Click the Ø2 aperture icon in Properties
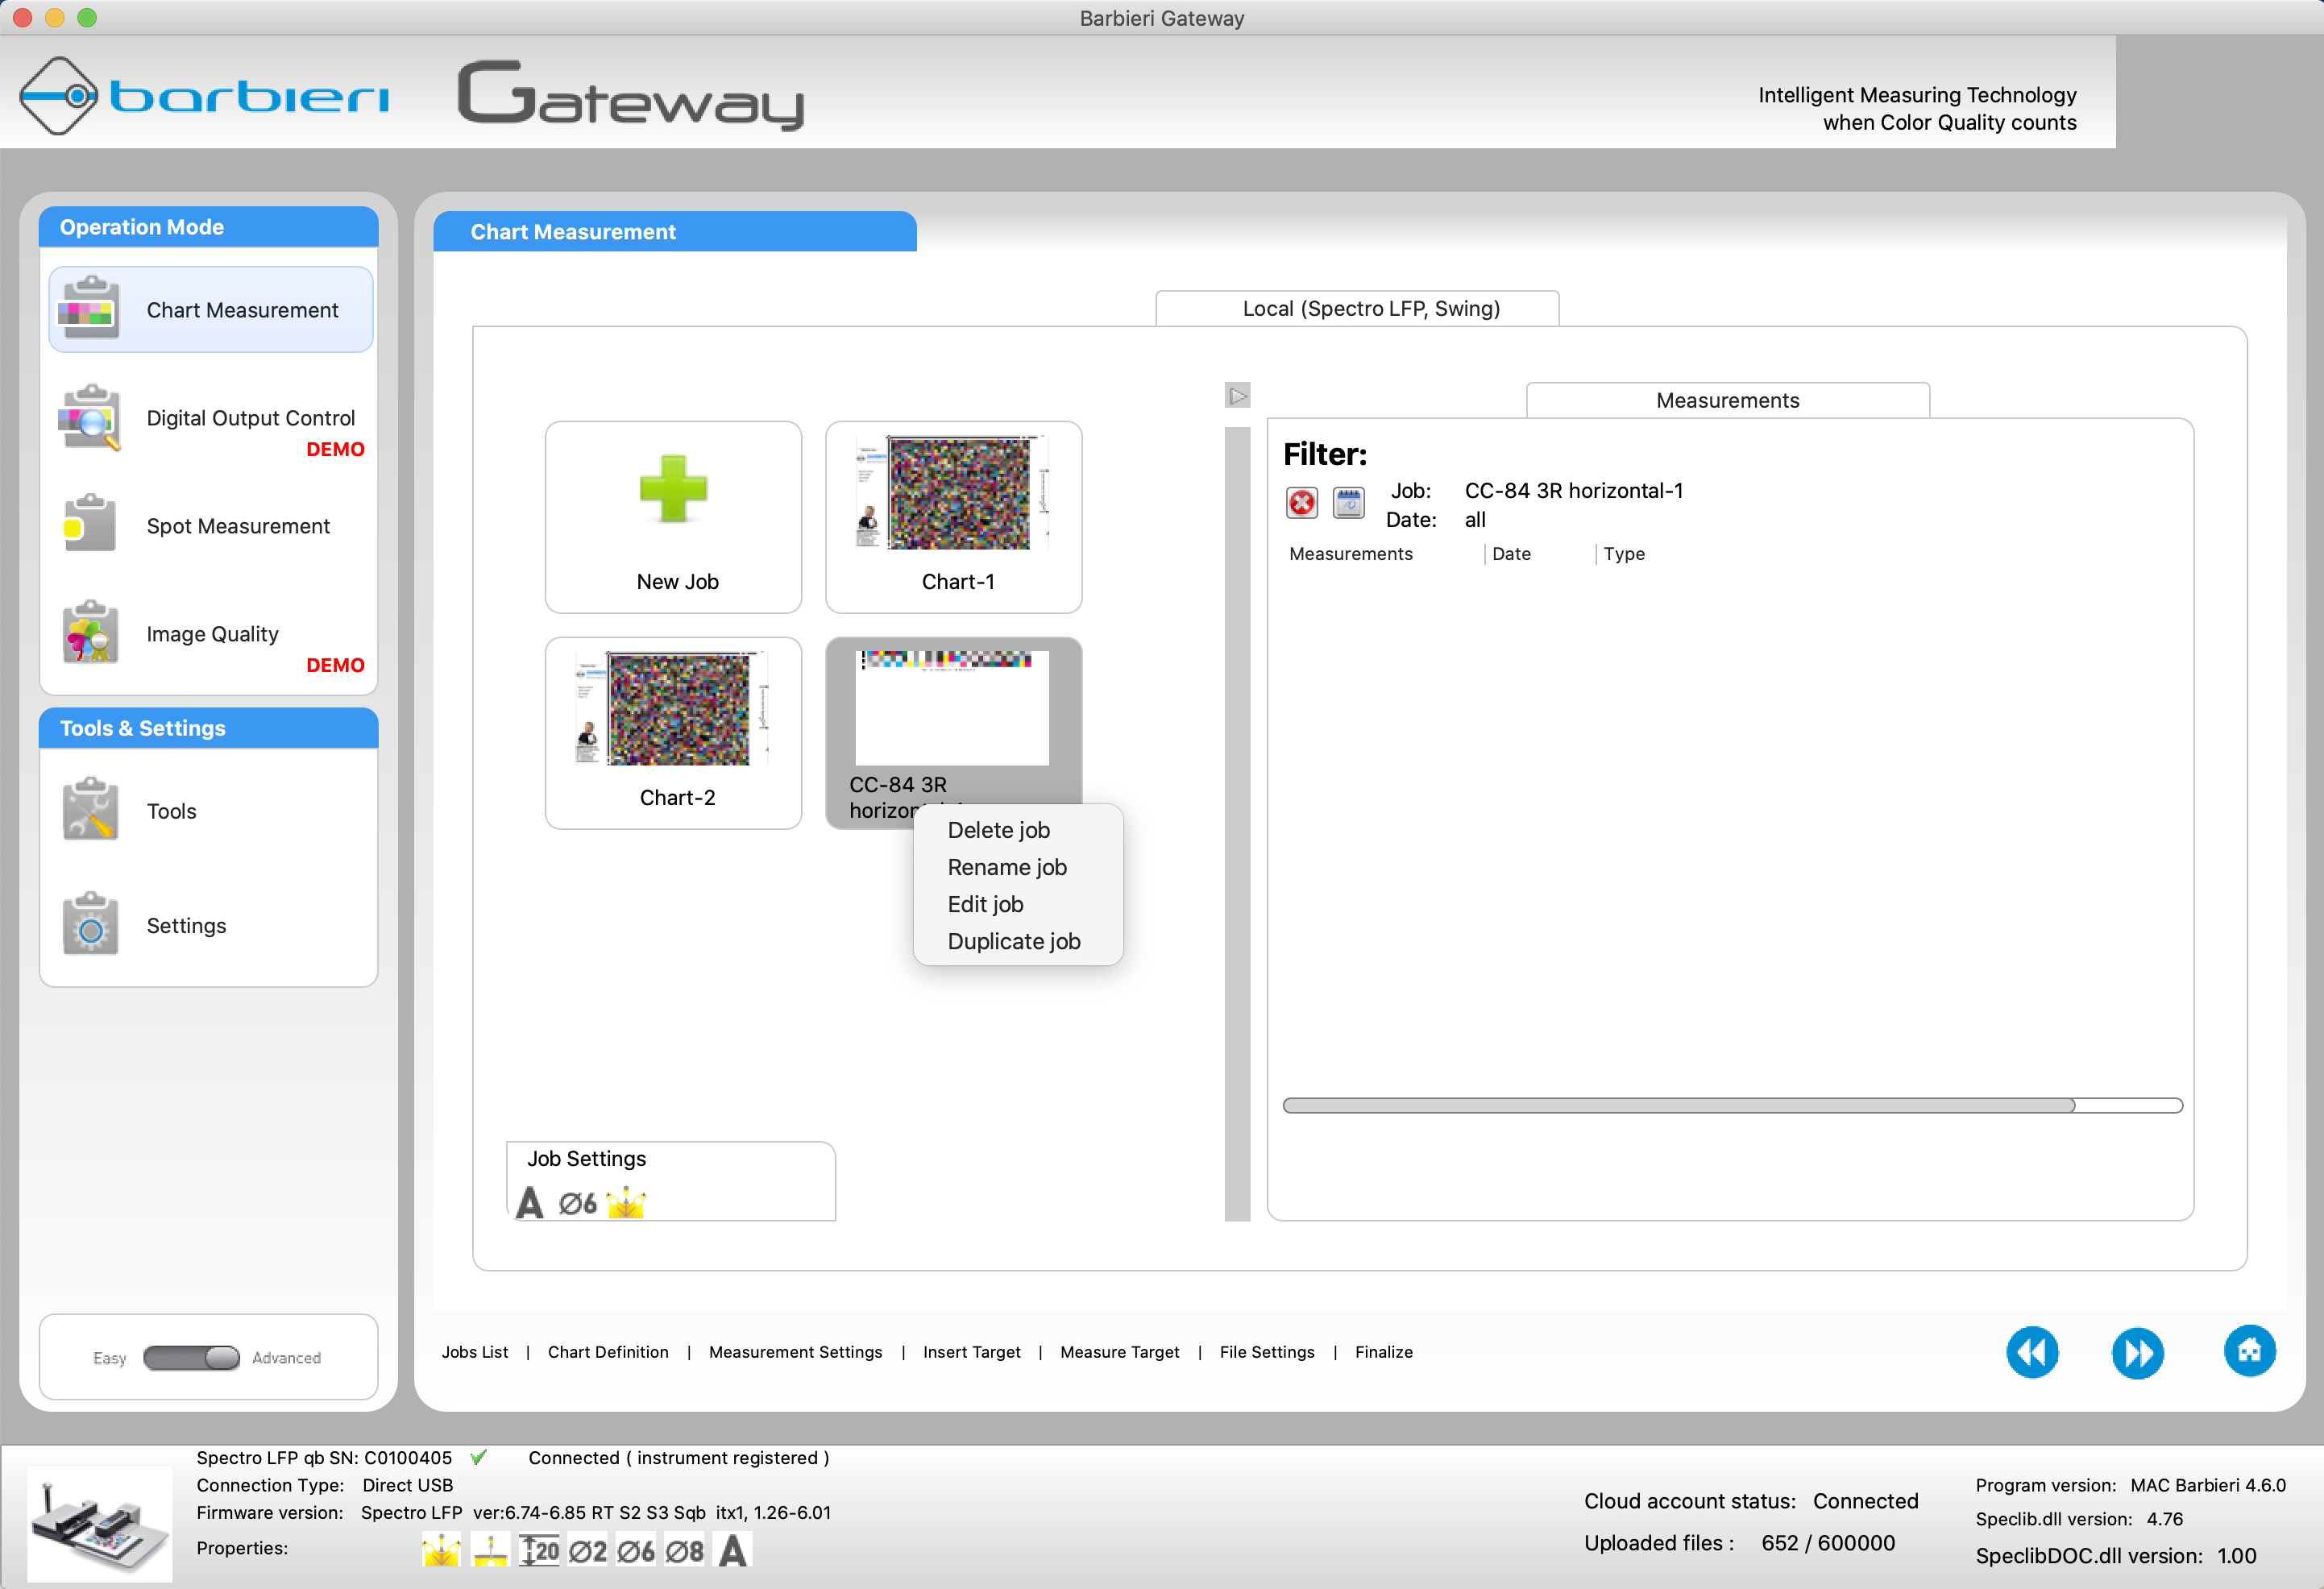 coord(588,1551)
